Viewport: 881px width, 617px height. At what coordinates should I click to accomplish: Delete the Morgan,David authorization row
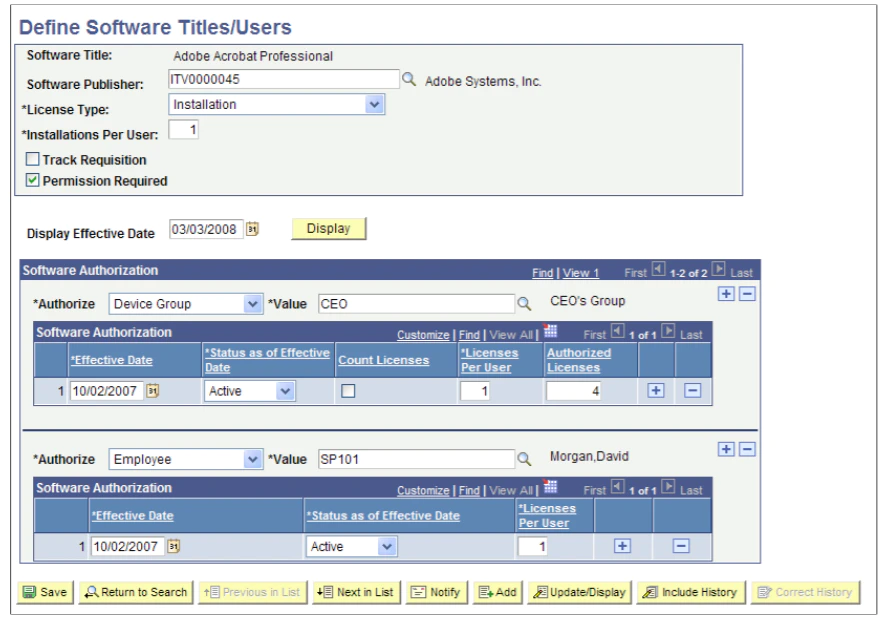point(747,450)
